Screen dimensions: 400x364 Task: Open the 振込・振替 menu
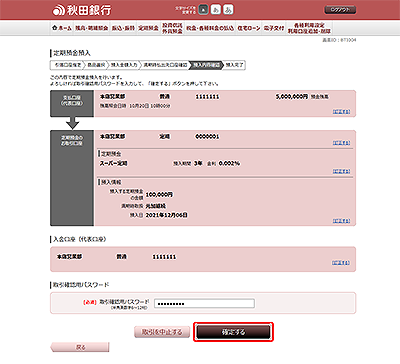pos(123,28)
